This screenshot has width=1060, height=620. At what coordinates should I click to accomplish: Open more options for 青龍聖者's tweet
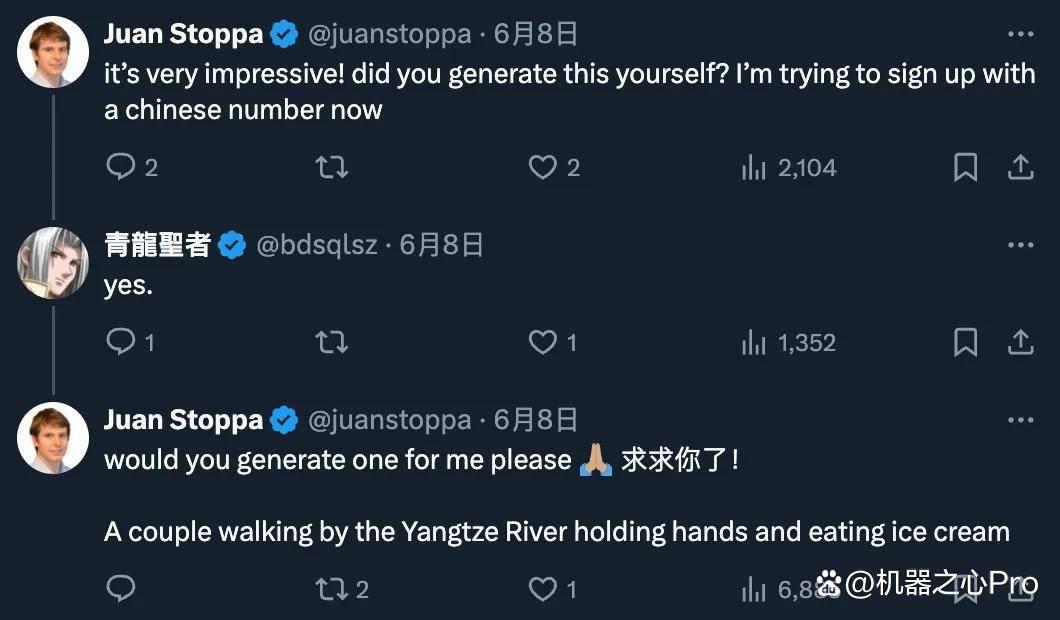1021,245
